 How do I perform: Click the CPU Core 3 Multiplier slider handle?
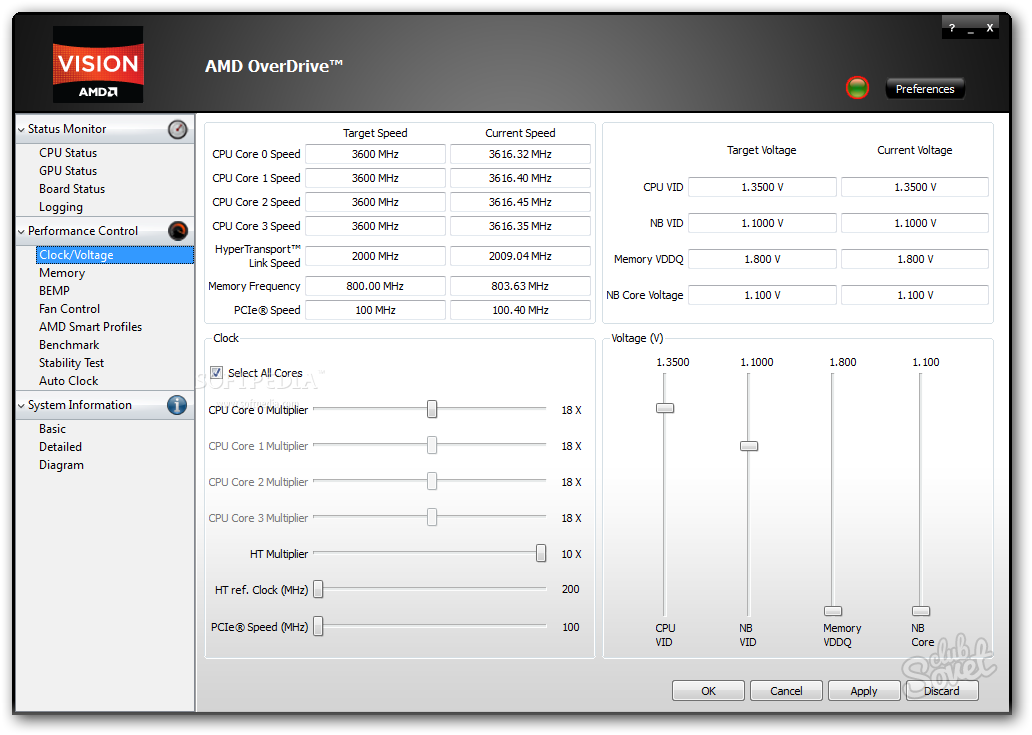coord(432,517)
